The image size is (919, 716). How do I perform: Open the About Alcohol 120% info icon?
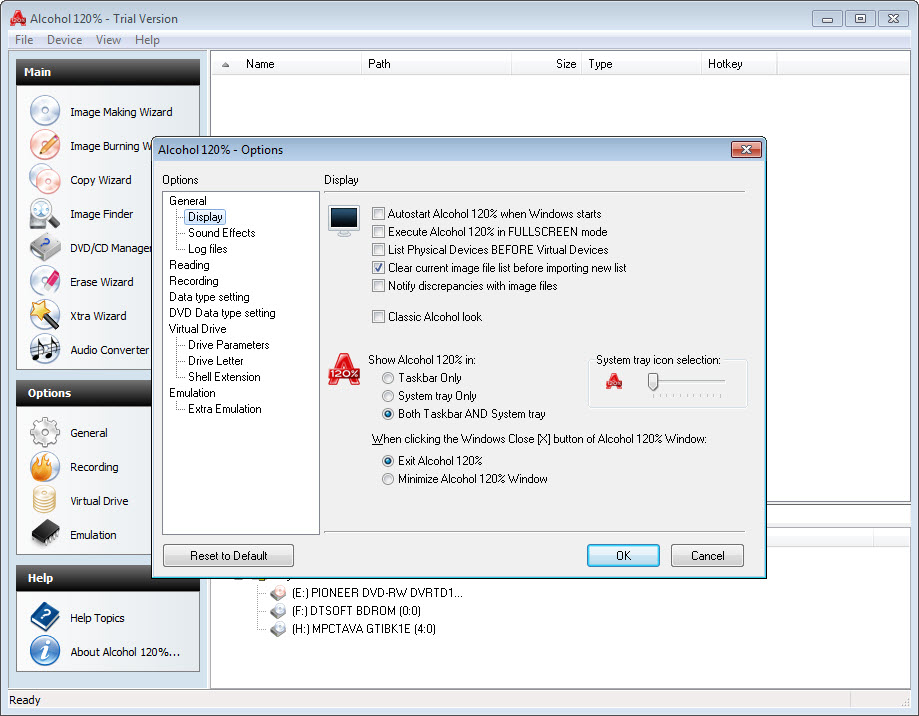pos(45,652)
